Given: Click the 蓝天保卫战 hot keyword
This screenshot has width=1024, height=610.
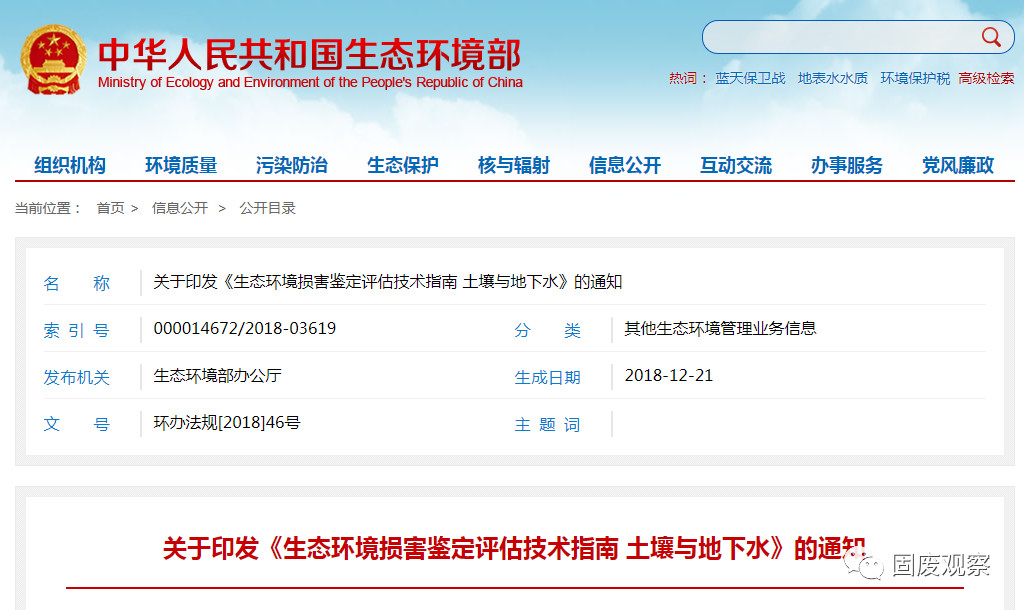Looking at the screenshot, I should tap(750, 78).
